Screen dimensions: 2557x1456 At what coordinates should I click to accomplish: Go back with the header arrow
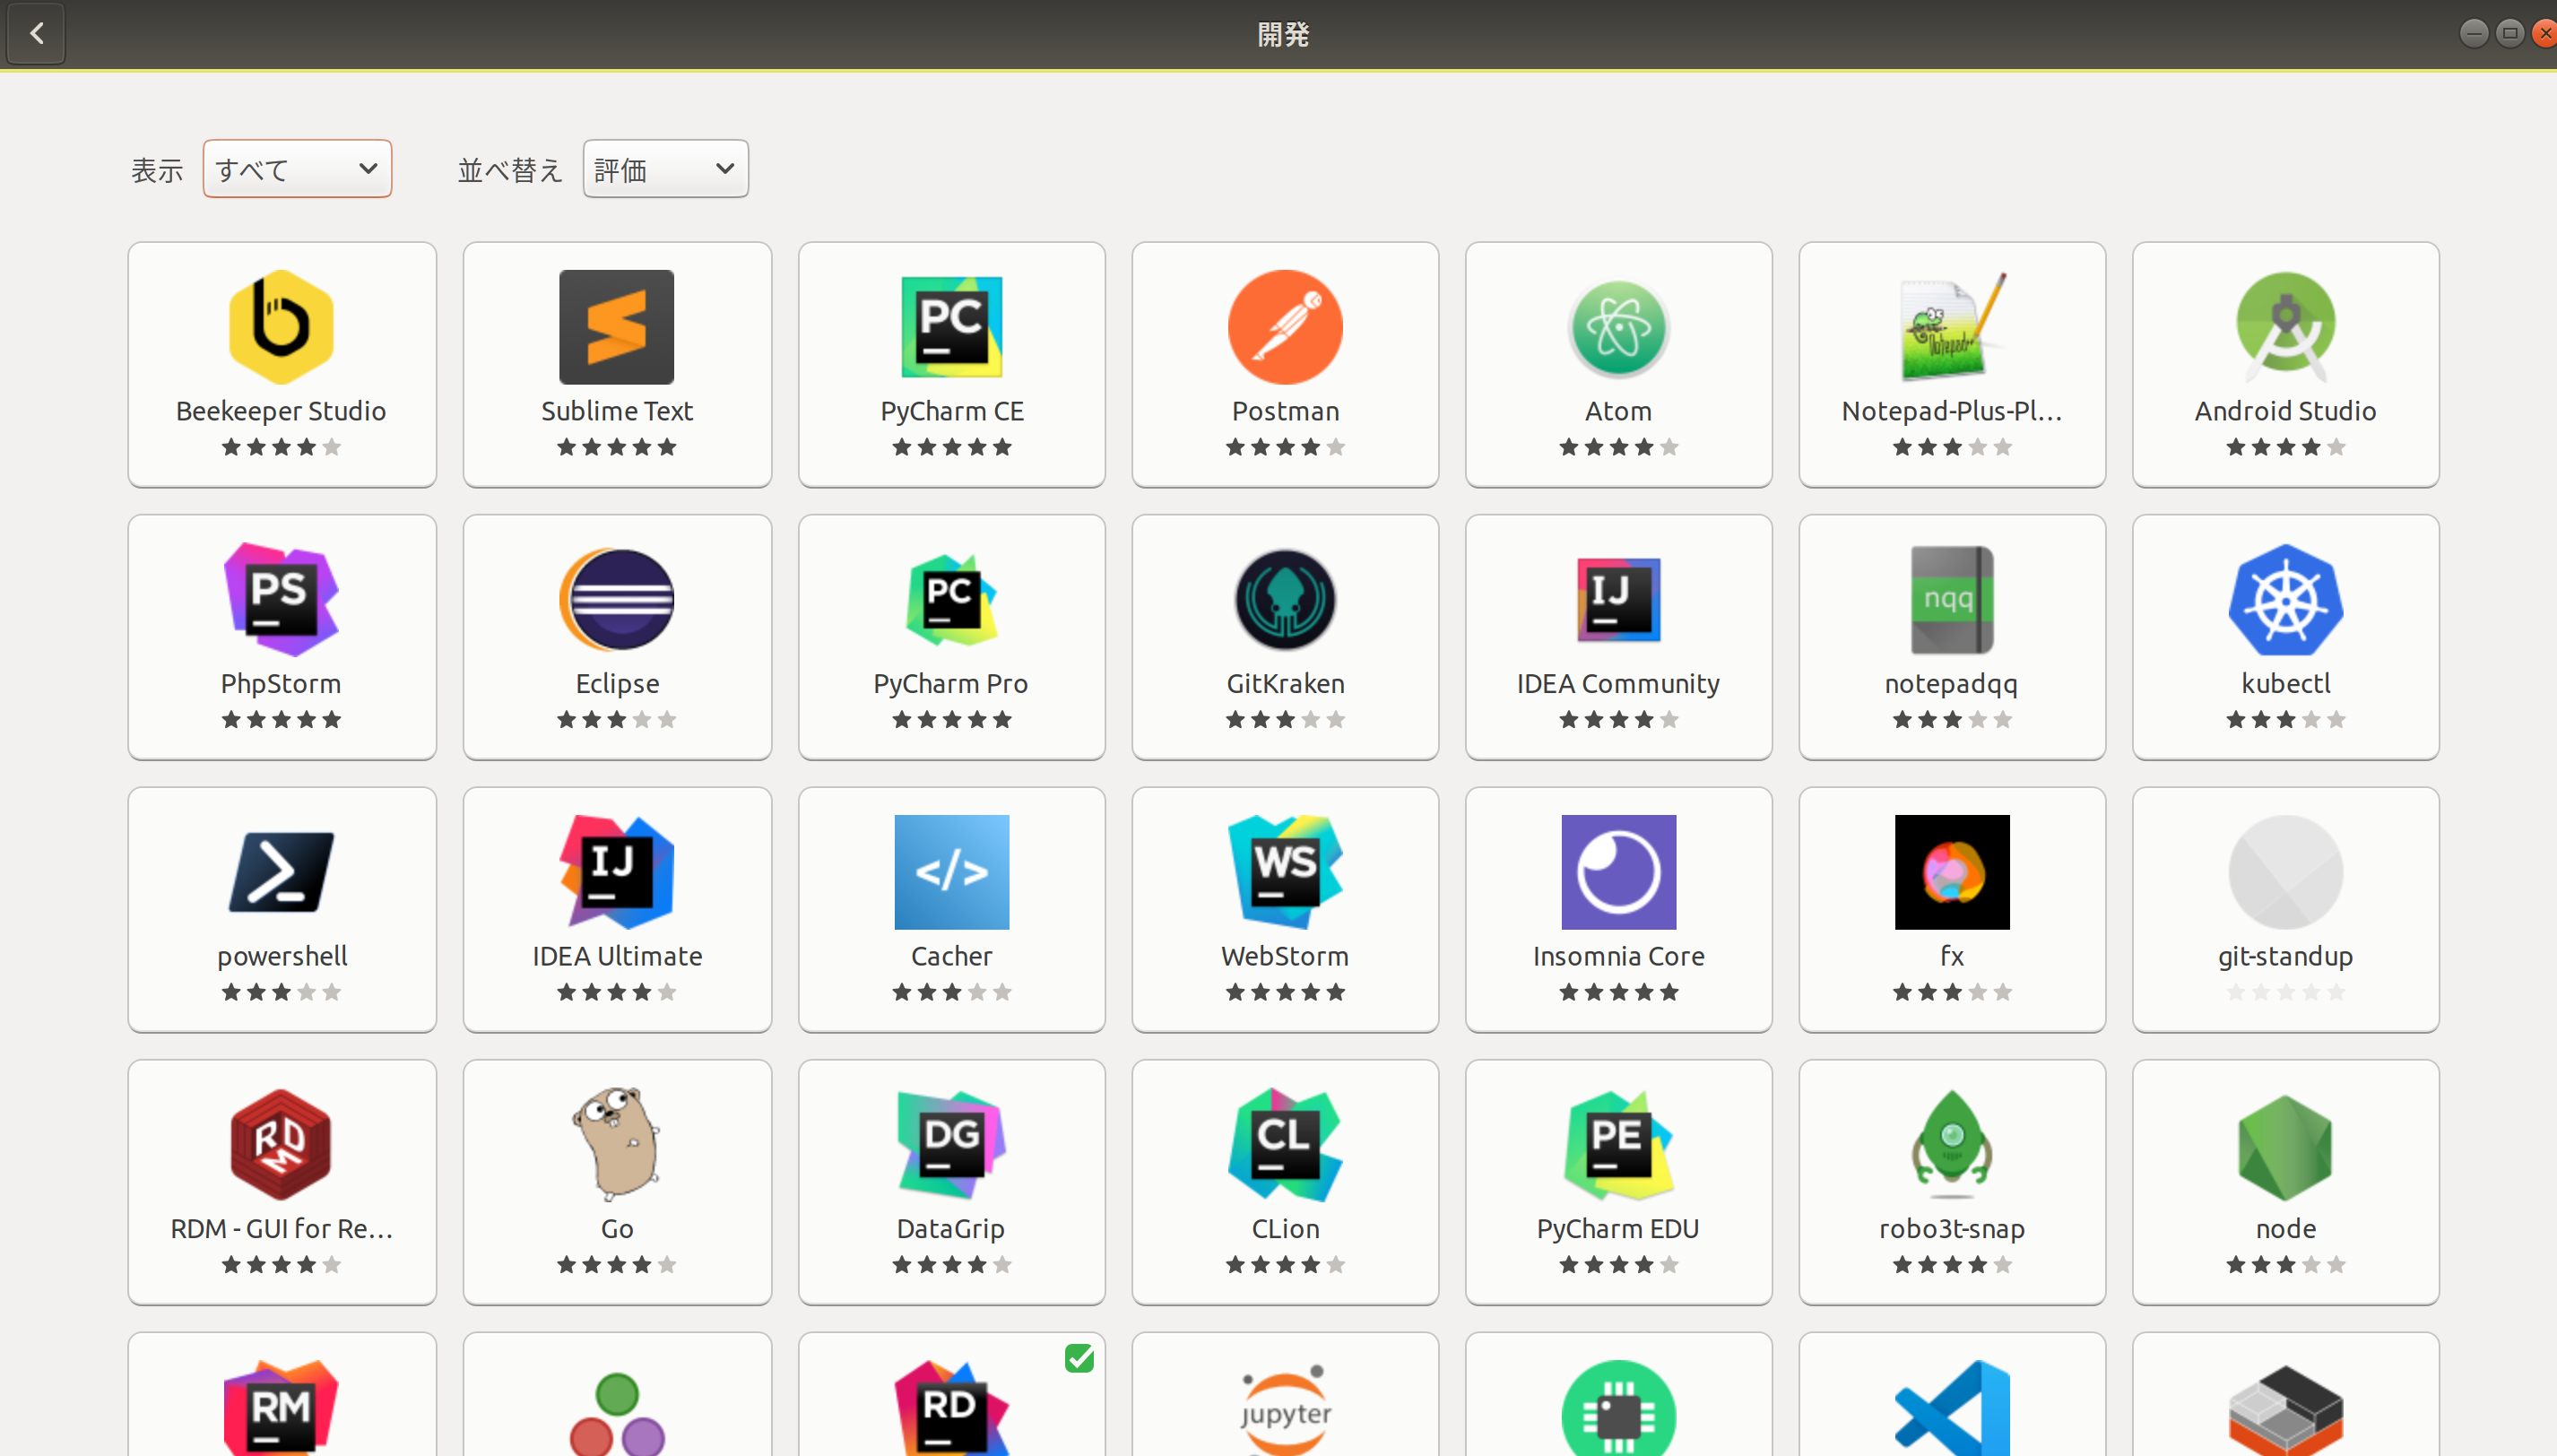point(37,34)
